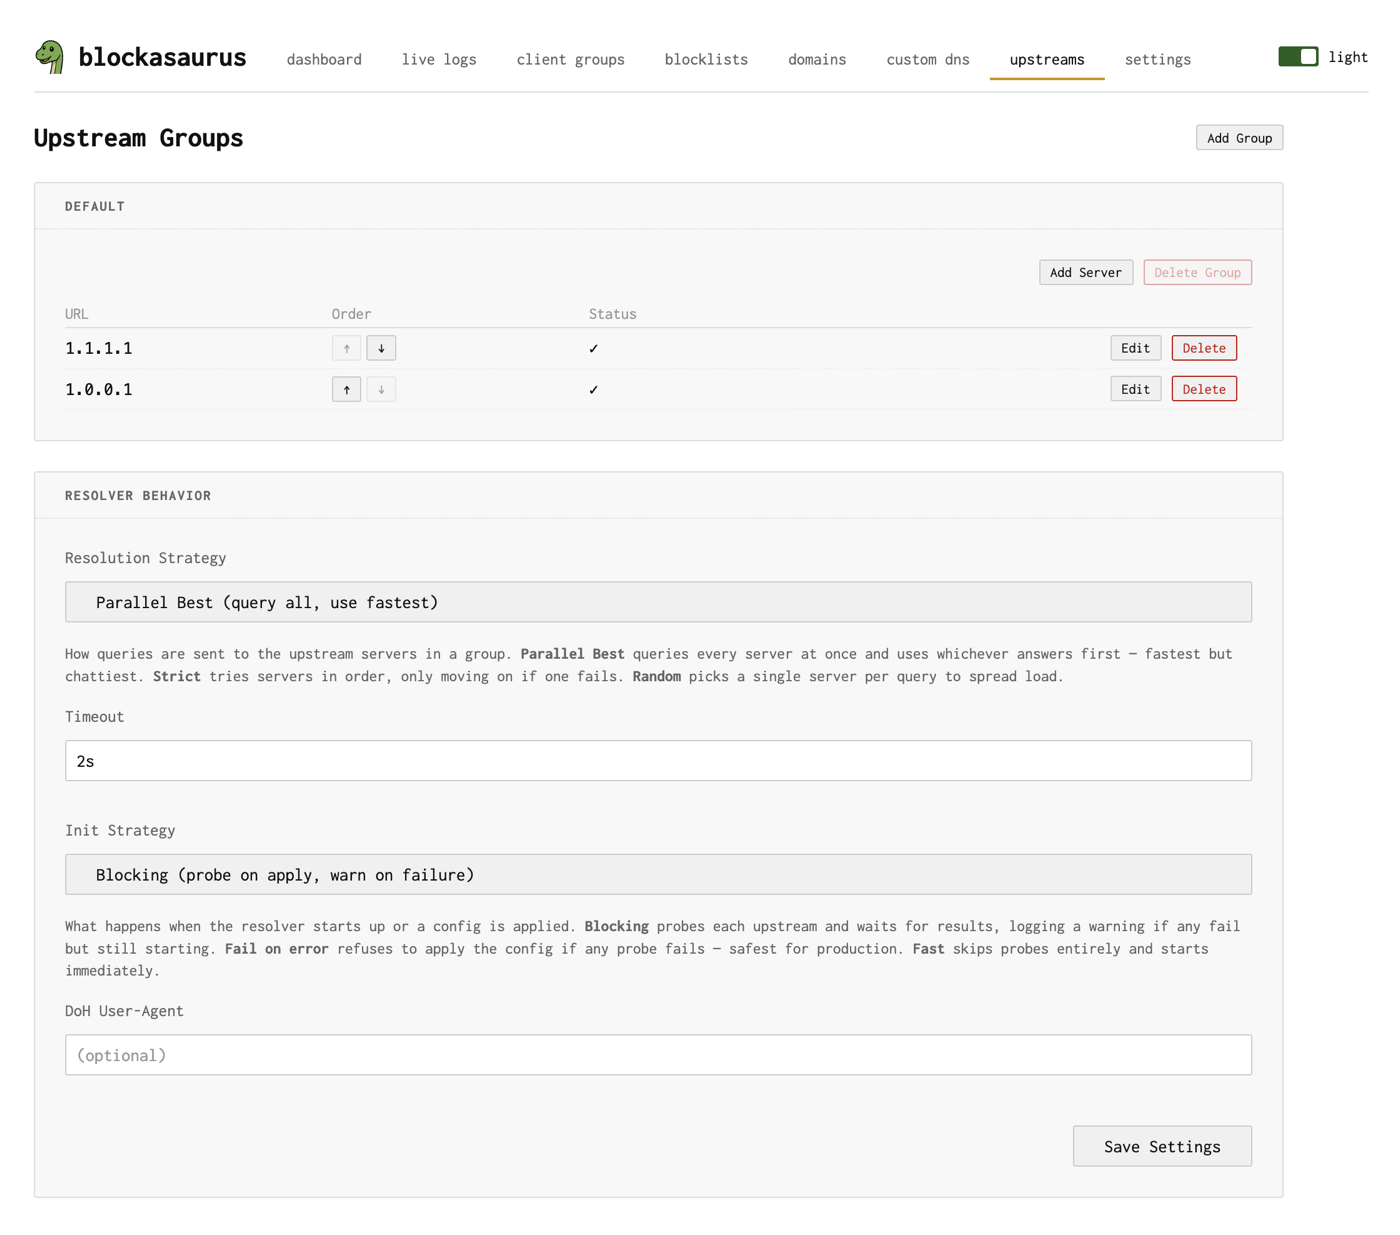
Task: Change Parallel Best to another strategy
Action: 658,601
